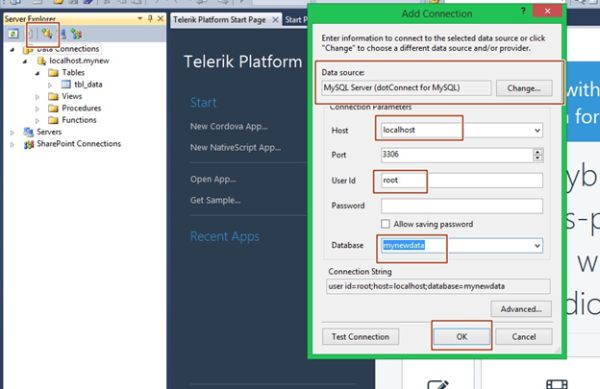Select the Data Connections label in tree
The width and height of the screenshot is (600, 389).
(68, 49)
